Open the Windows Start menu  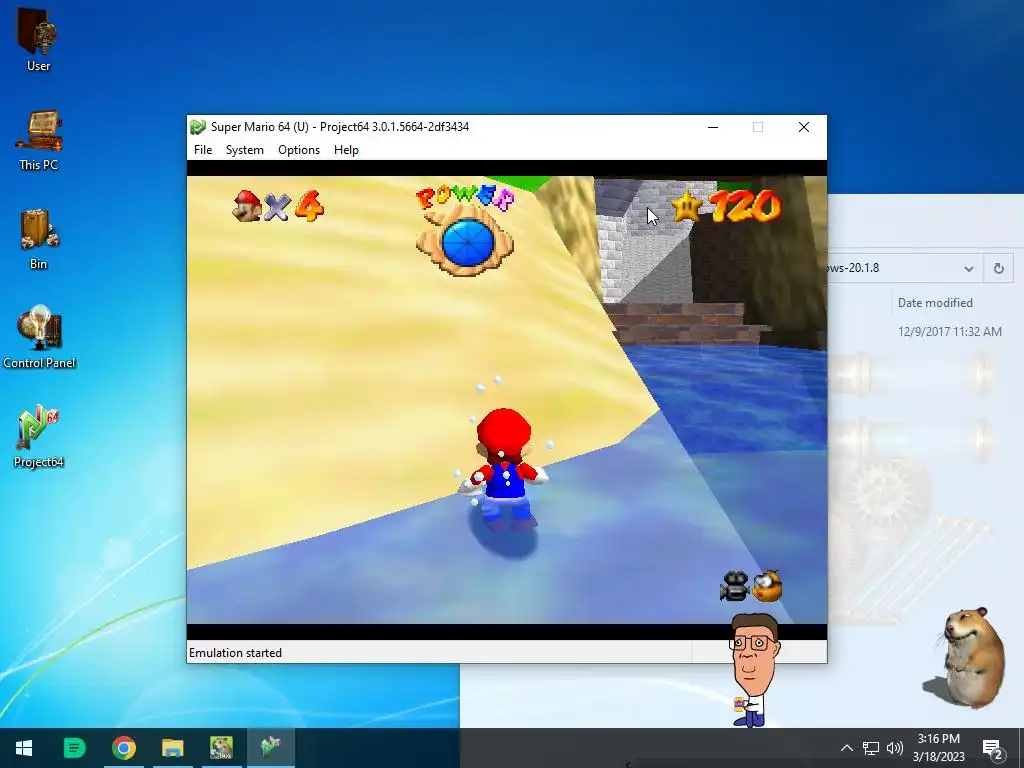(24, 748)
